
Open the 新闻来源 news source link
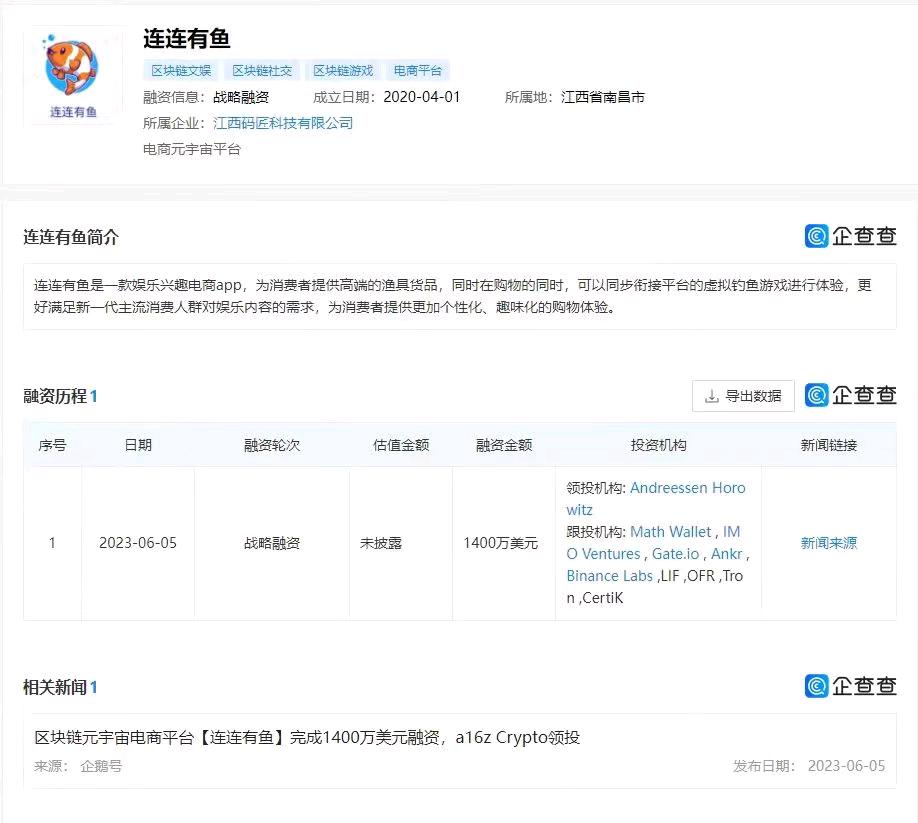(x=828, y=543)
